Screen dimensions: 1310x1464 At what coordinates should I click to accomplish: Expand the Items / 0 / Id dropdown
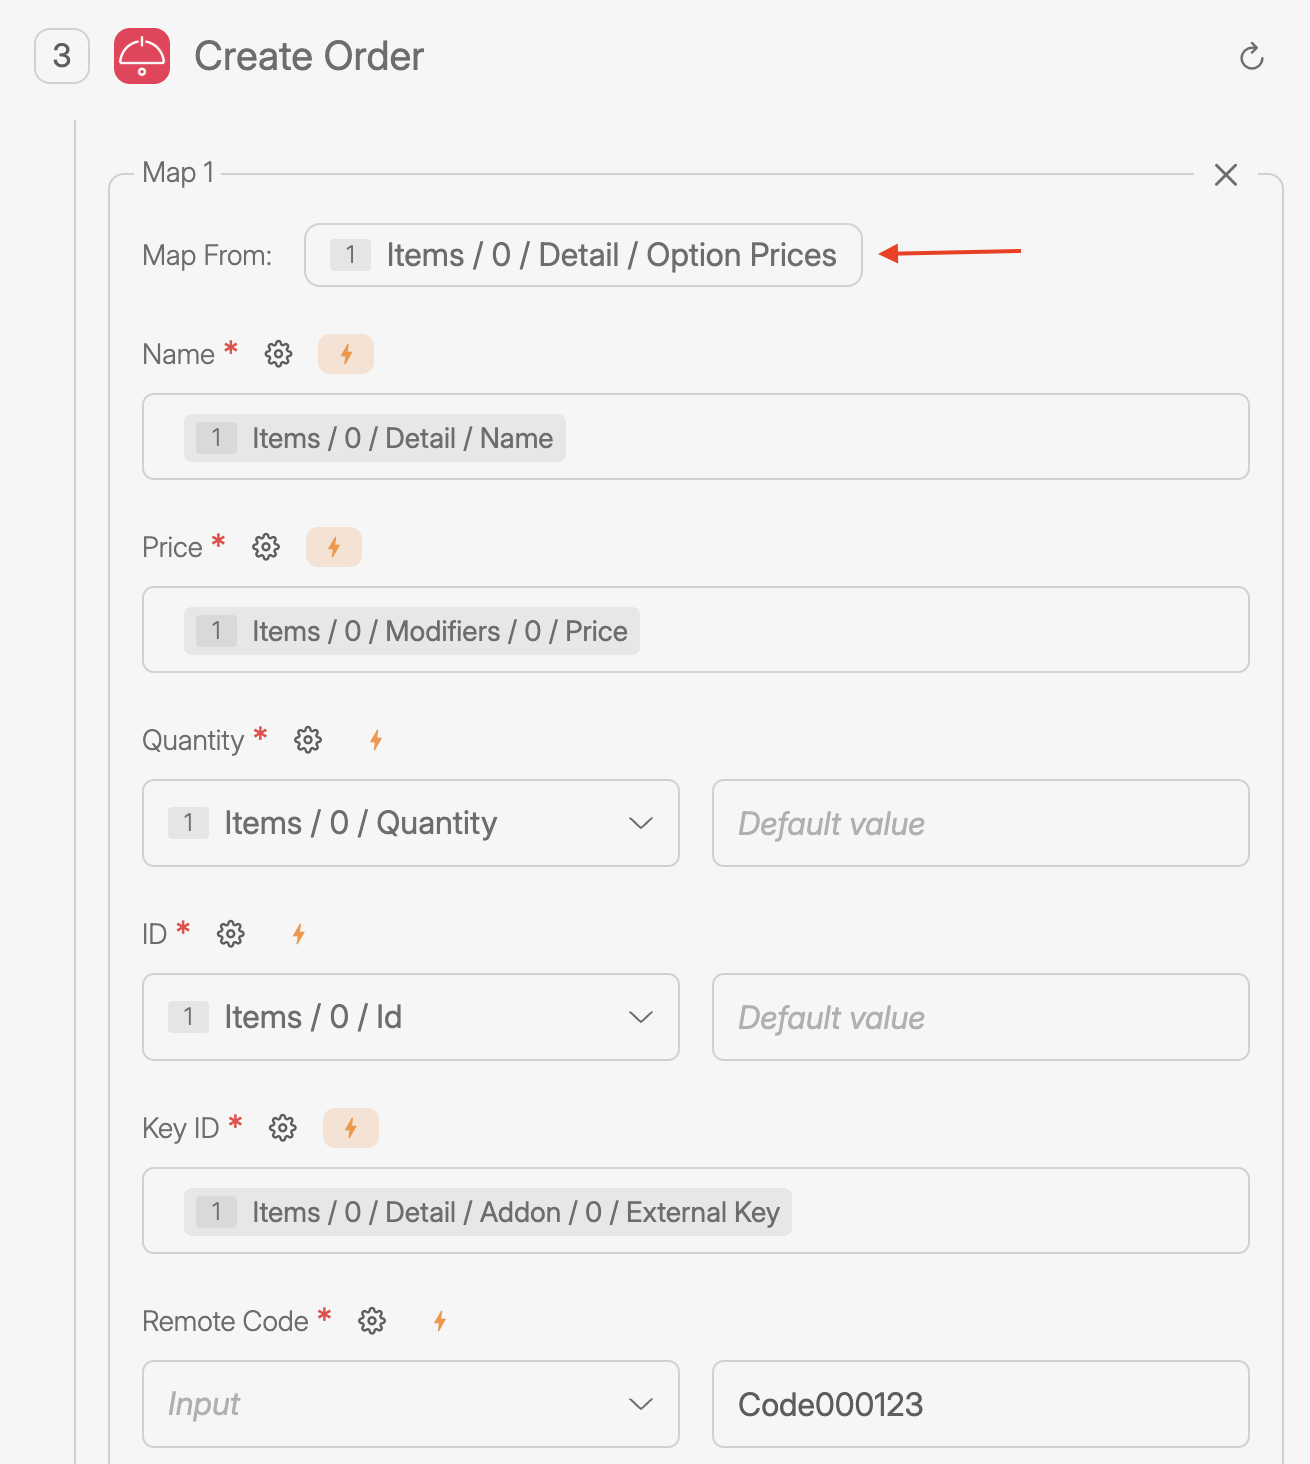(x=411, y=1017)
